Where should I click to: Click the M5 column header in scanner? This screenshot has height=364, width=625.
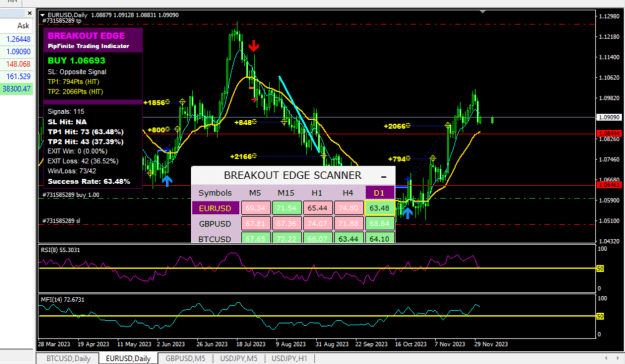coord(255,193)
